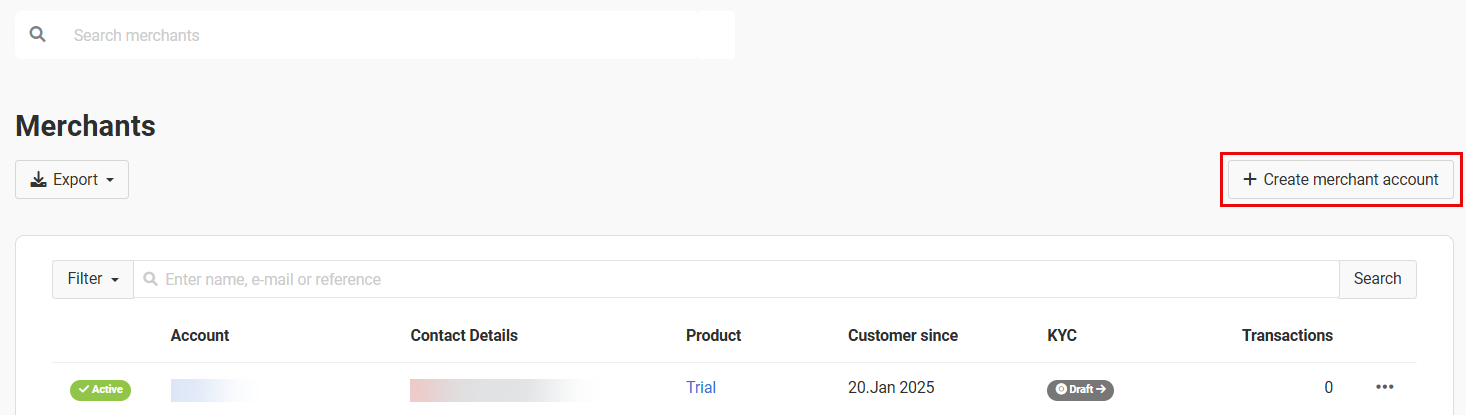Focus the Enter name, e-mail or reference field

[736, 279]
